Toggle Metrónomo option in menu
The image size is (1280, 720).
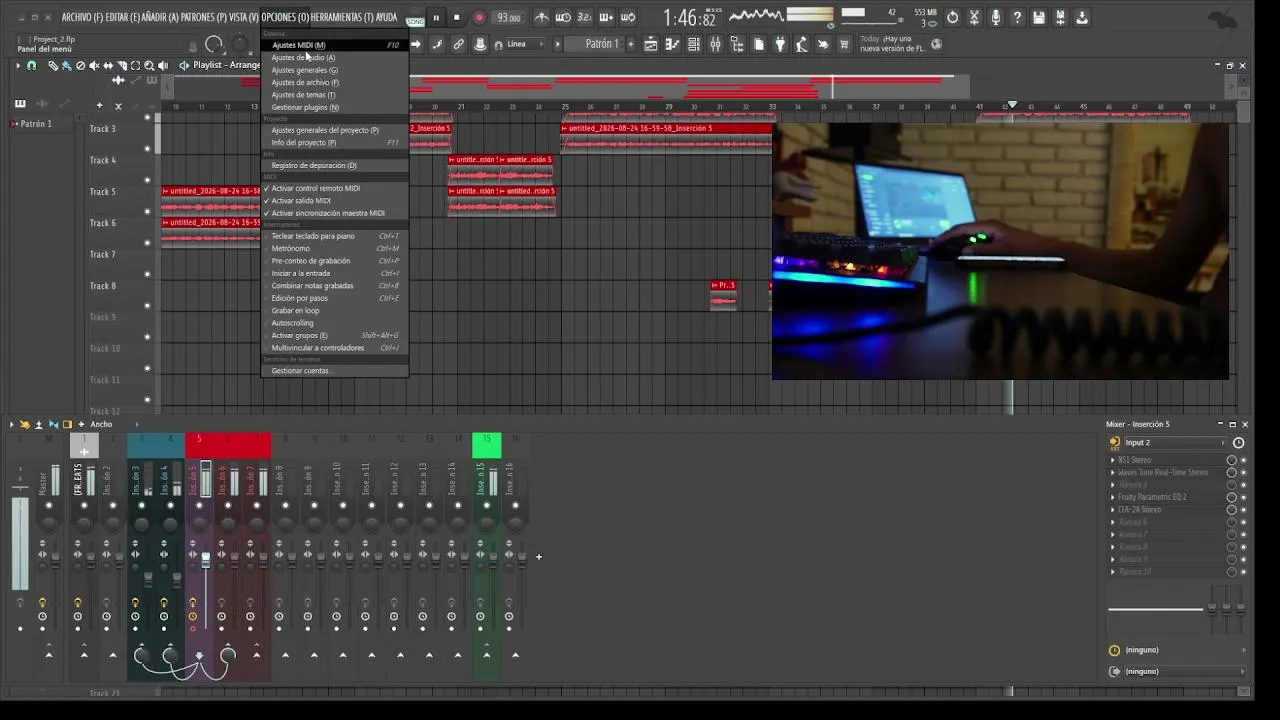[x=335, y=248]
